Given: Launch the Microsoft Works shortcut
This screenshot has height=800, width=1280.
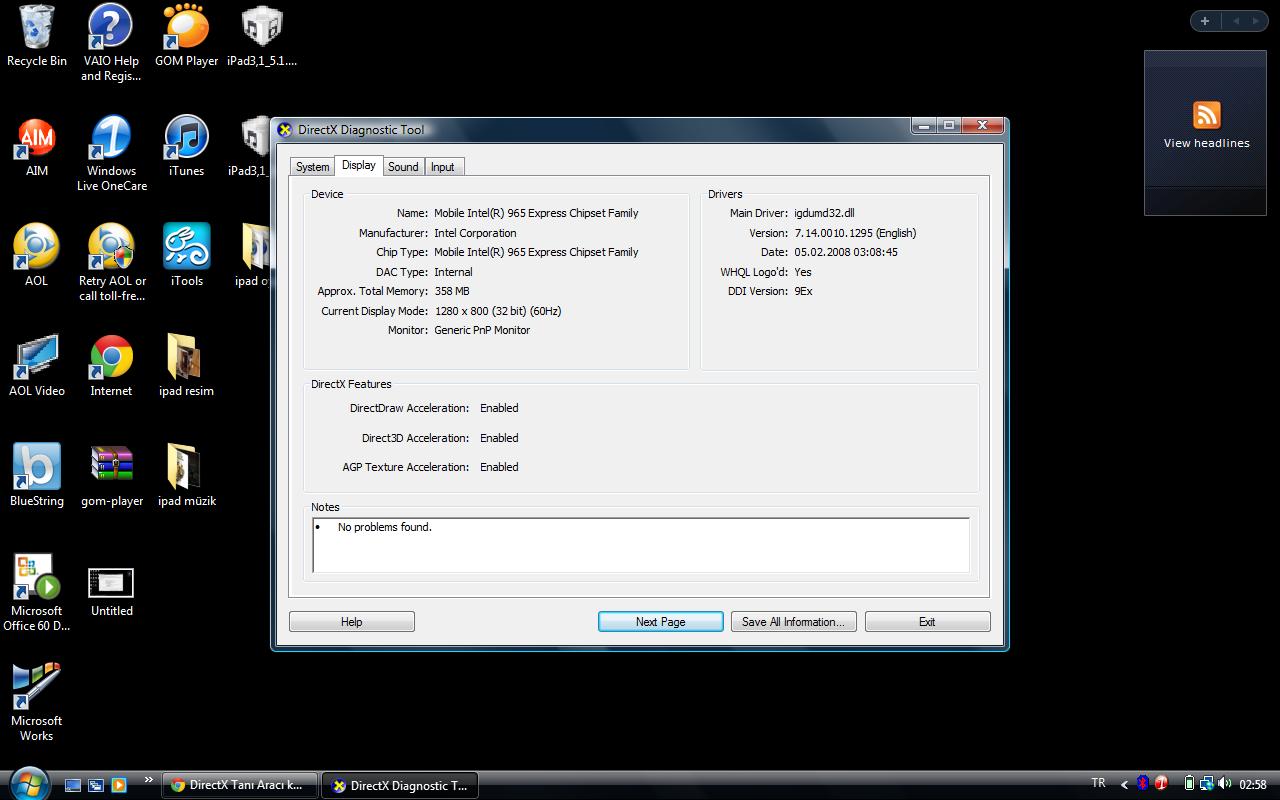Looking at the screenshot, I should pos(37,702).
